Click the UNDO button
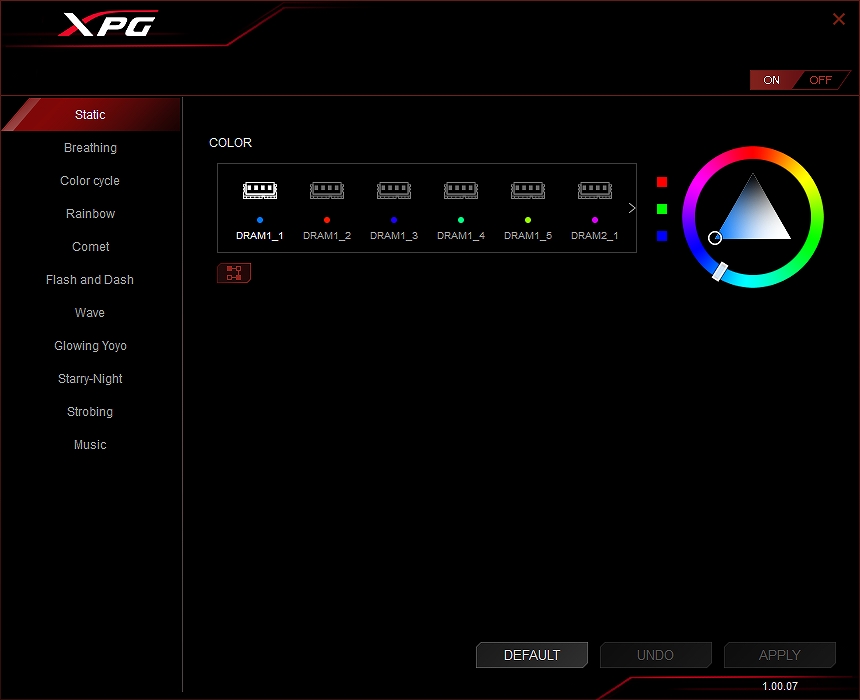 click(x=655, y=655)
